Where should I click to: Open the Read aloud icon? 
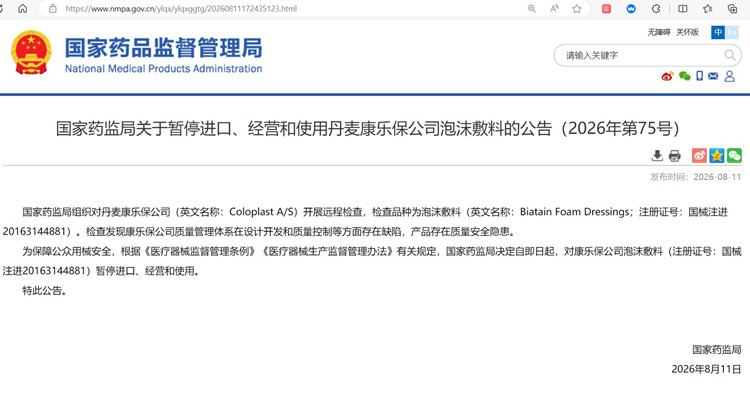pos(554,9)
